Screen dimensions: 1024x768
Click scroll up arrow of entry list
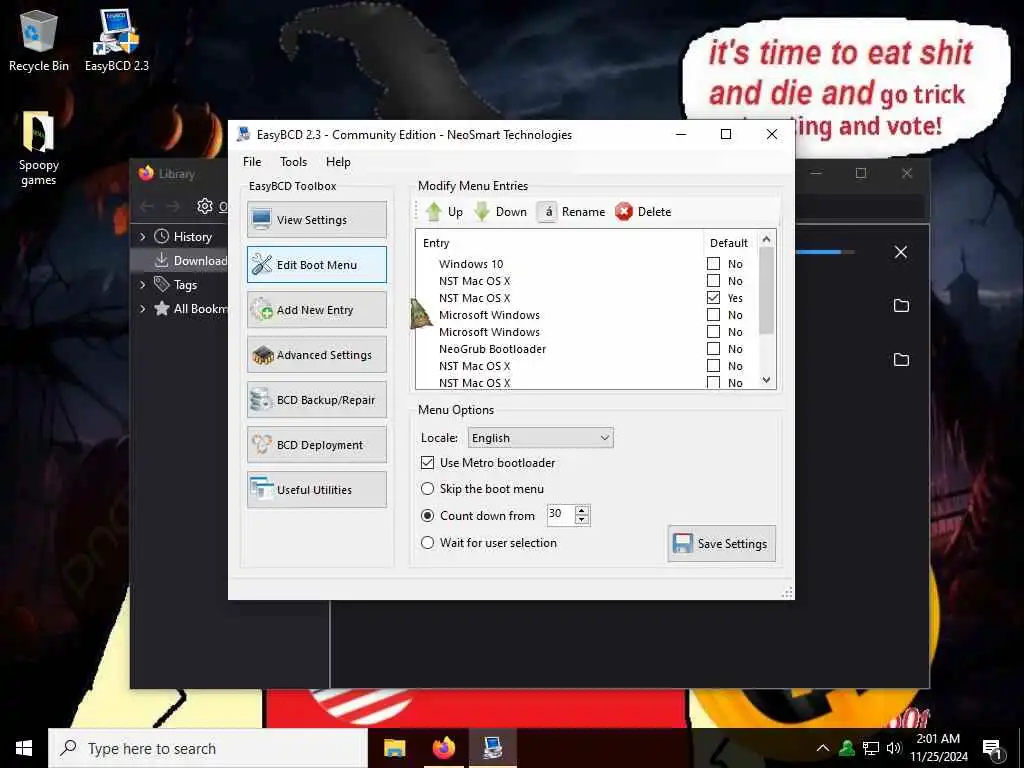pyautogui.click(x=767, y=239)
